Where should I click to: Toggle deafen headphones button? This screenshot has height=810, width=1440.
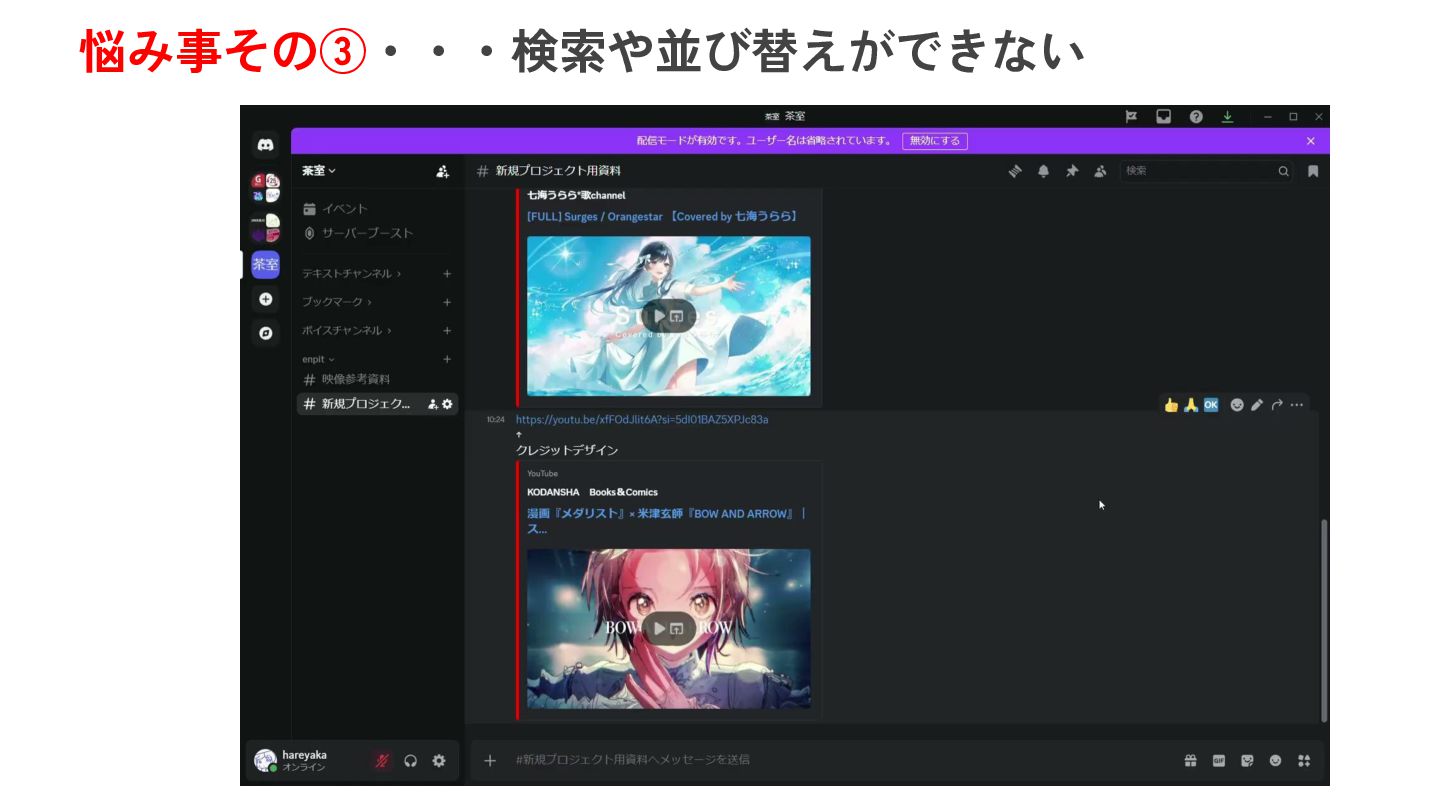[410, 761]
